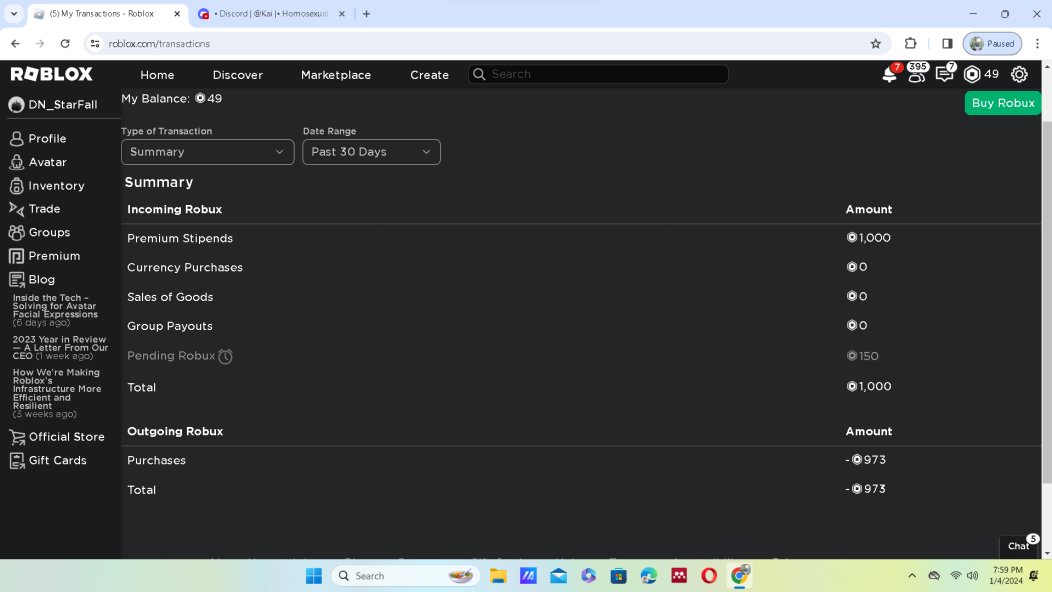Image resolution: width=1052 pixels, height=592 pixels.
Task: Click the Sales of Goods label
Action: point(170,297)
